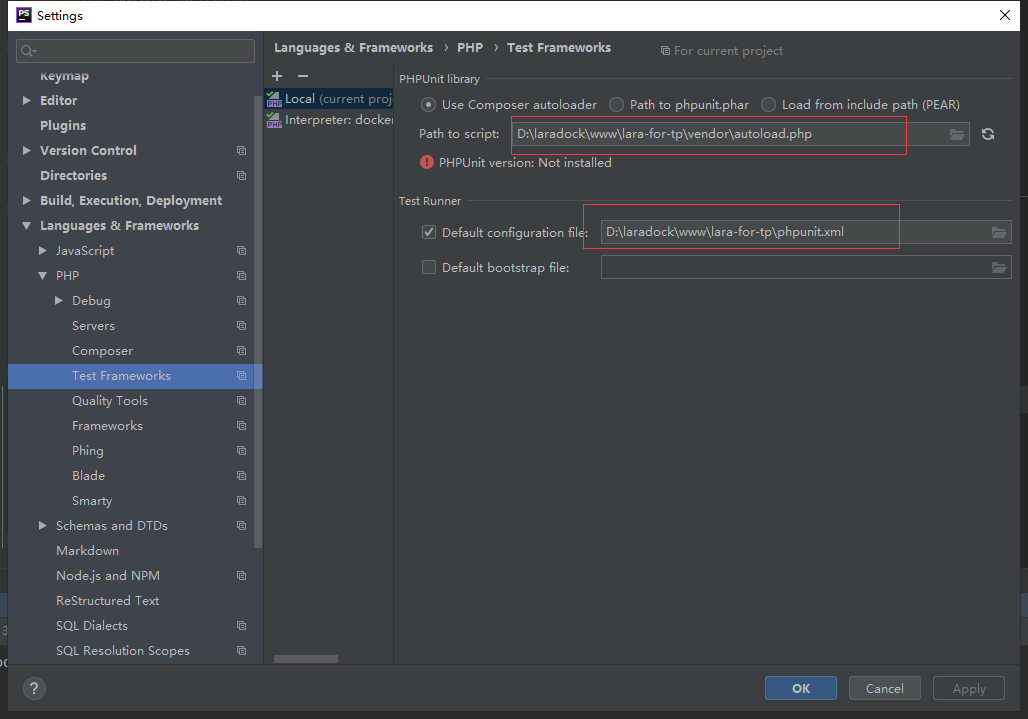Click project-level icon beside Servers
Image resolution: width=1028 pixels, height=719 pixels.
(241, 326)
